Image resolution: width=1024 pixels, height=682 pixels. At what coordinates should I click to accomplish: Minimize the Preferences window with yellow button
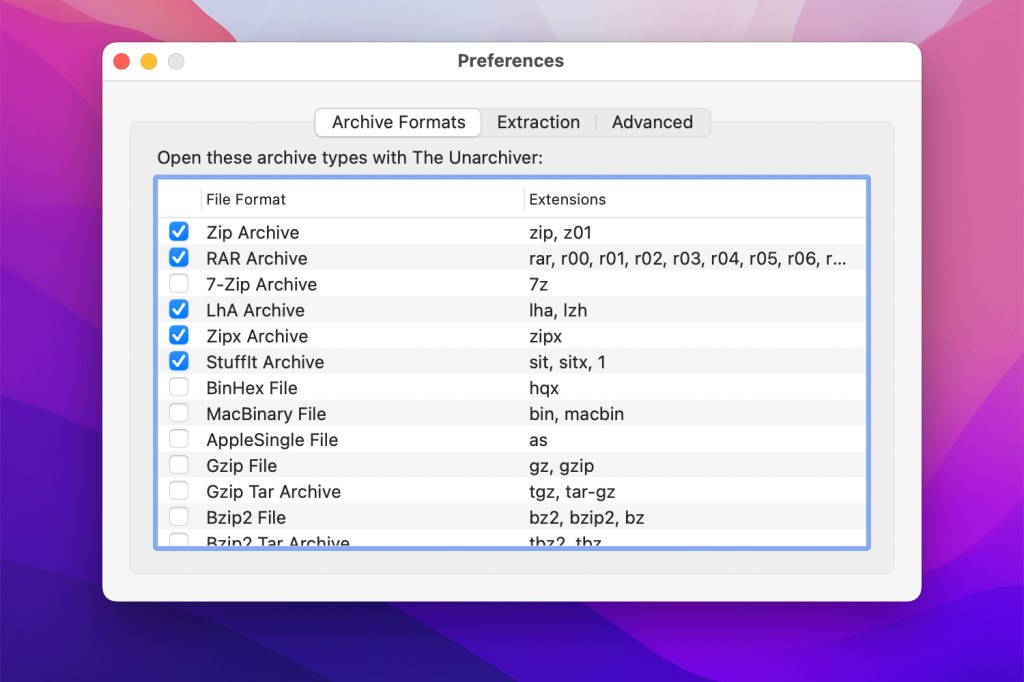point(149,61)
